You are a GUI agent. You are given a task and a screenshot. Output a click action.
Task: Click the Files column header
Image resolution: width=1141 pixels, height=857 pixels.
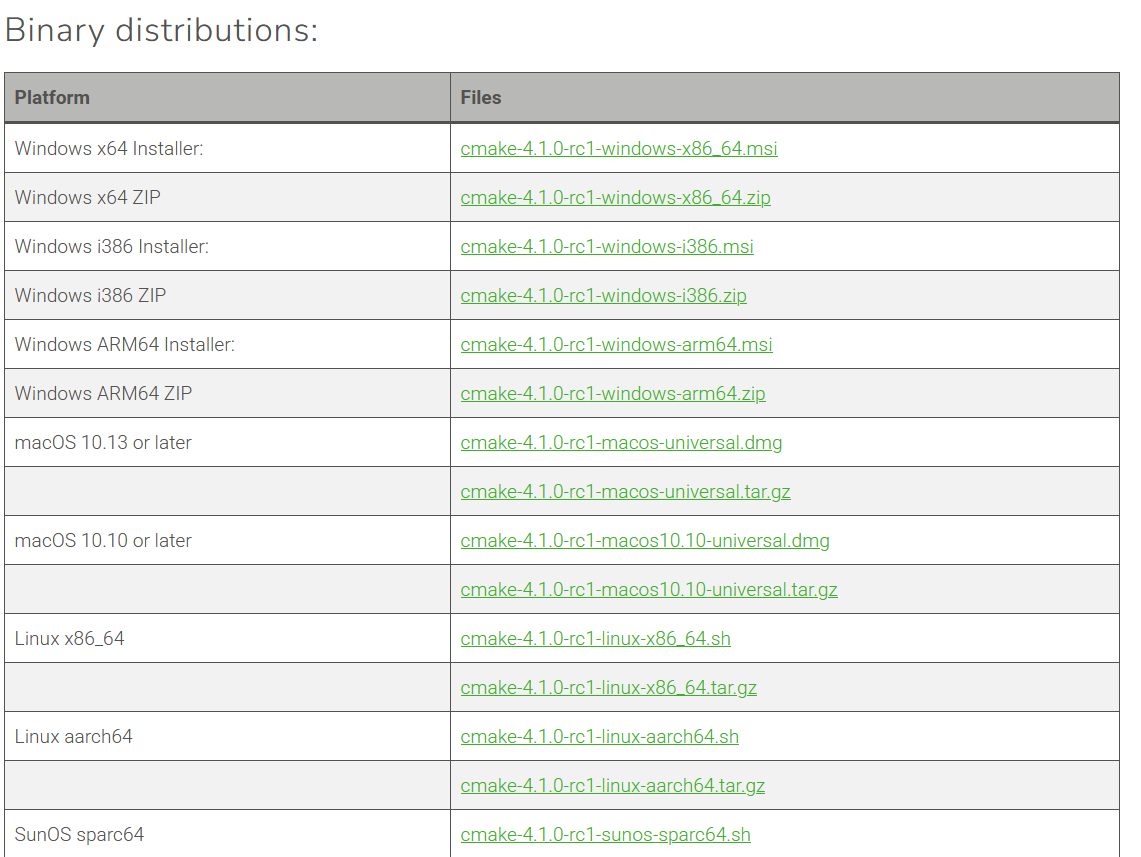click(481, 98)
